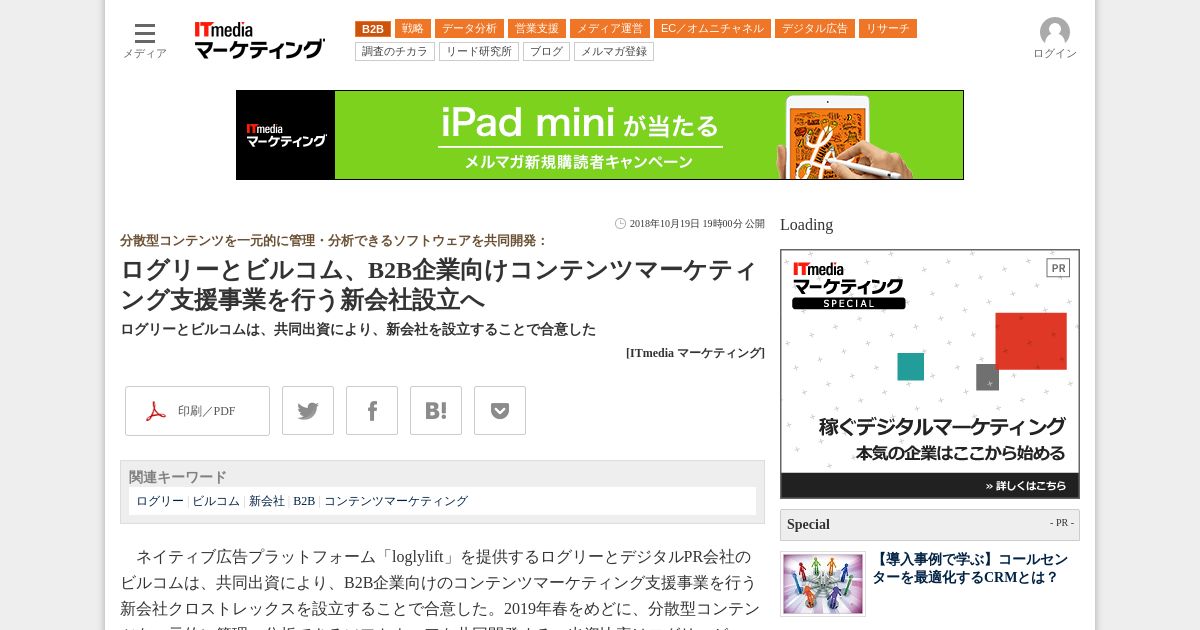Click the 新会社 keyword link
Image resolution: width=1200 pixels, height=630 pixels.
(x=267, y=501)
